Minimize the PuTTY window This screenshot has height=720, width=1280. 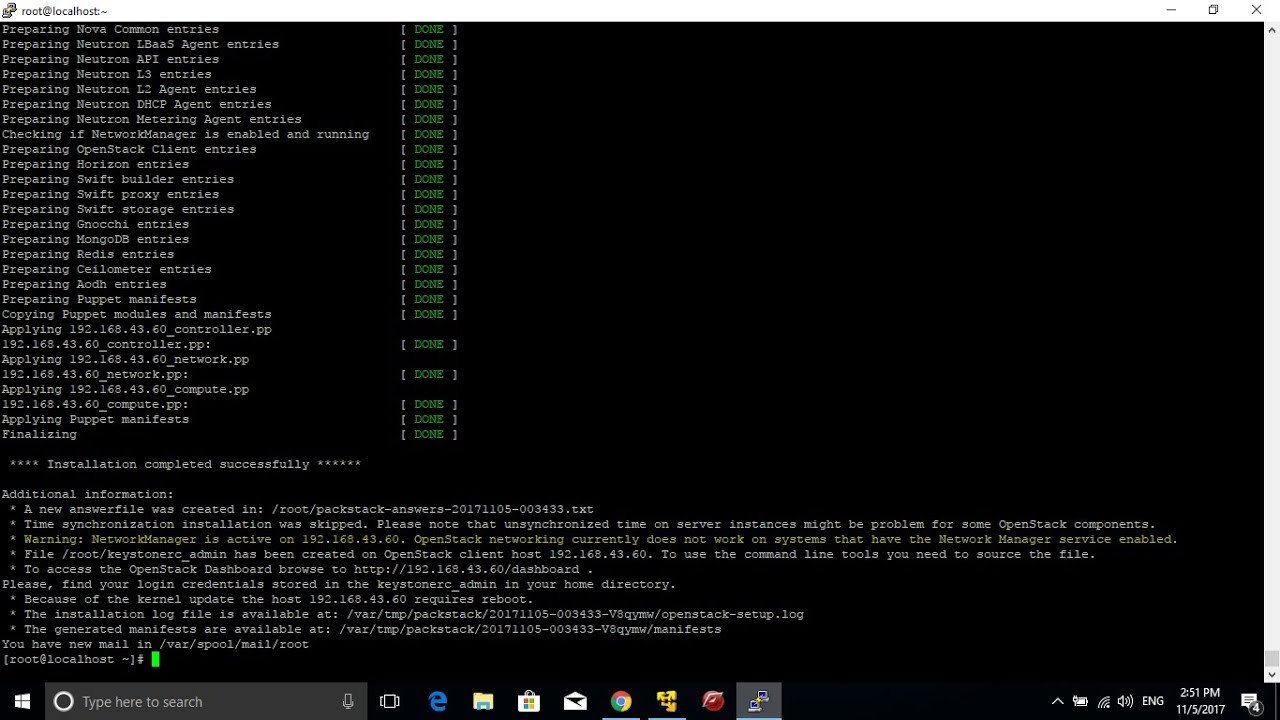(x=1171, y=10)
